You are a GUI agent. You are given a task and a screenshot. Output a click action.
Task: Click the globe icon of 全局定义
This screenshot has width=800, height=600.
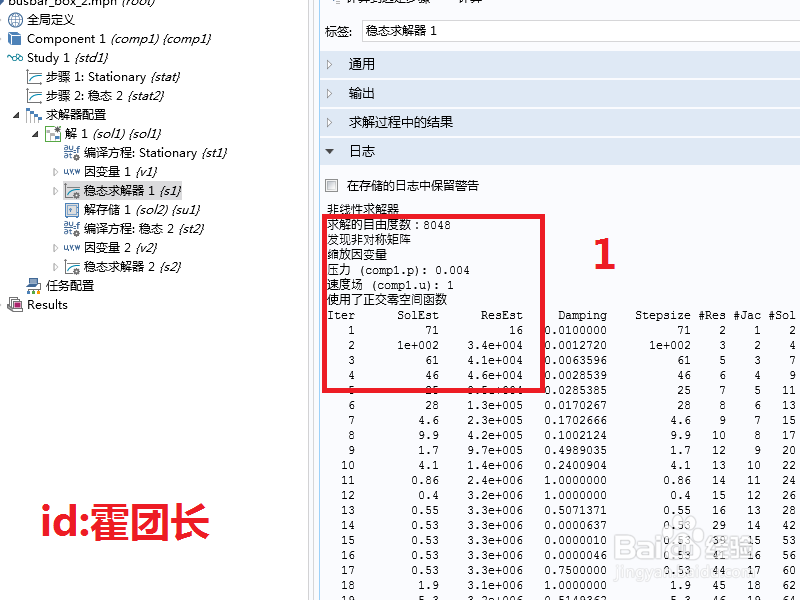pos(15,20)
